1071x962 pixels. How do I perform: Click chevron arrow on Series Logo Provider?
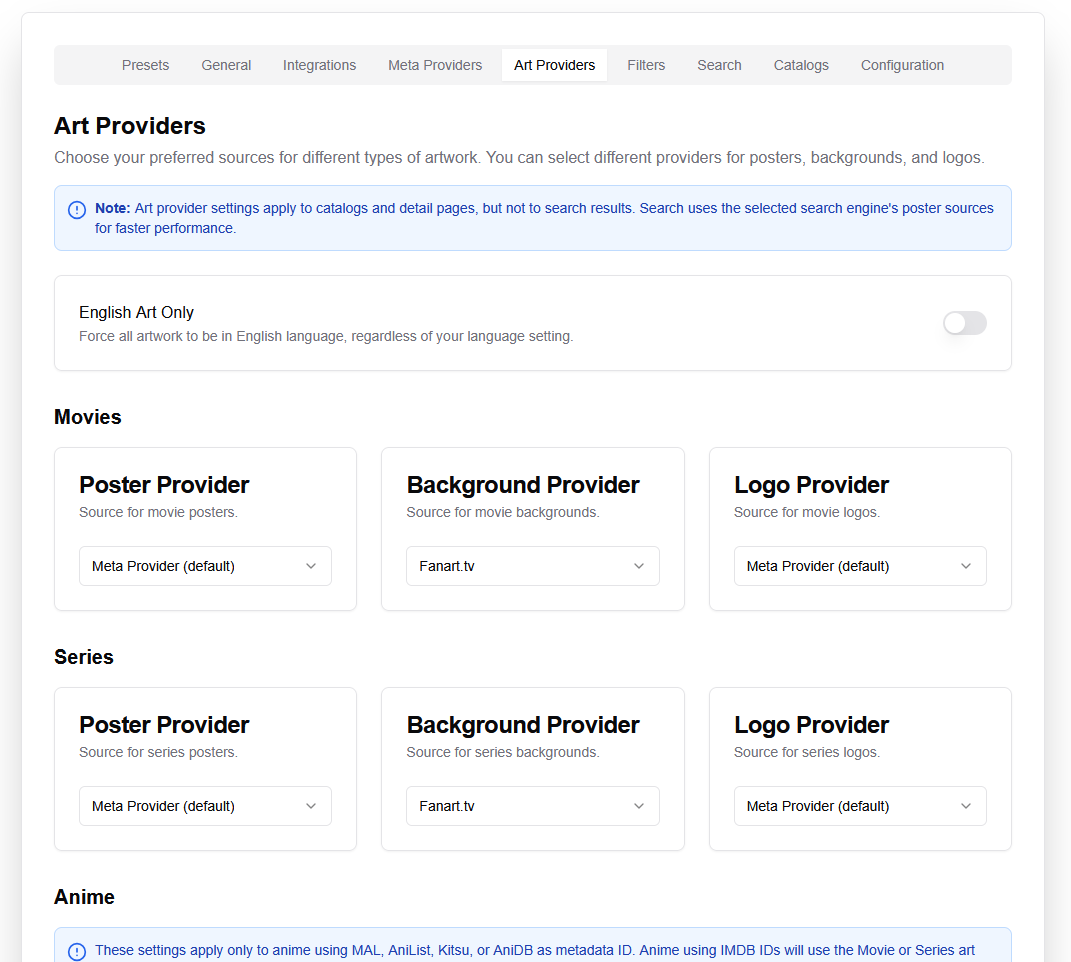966,806
